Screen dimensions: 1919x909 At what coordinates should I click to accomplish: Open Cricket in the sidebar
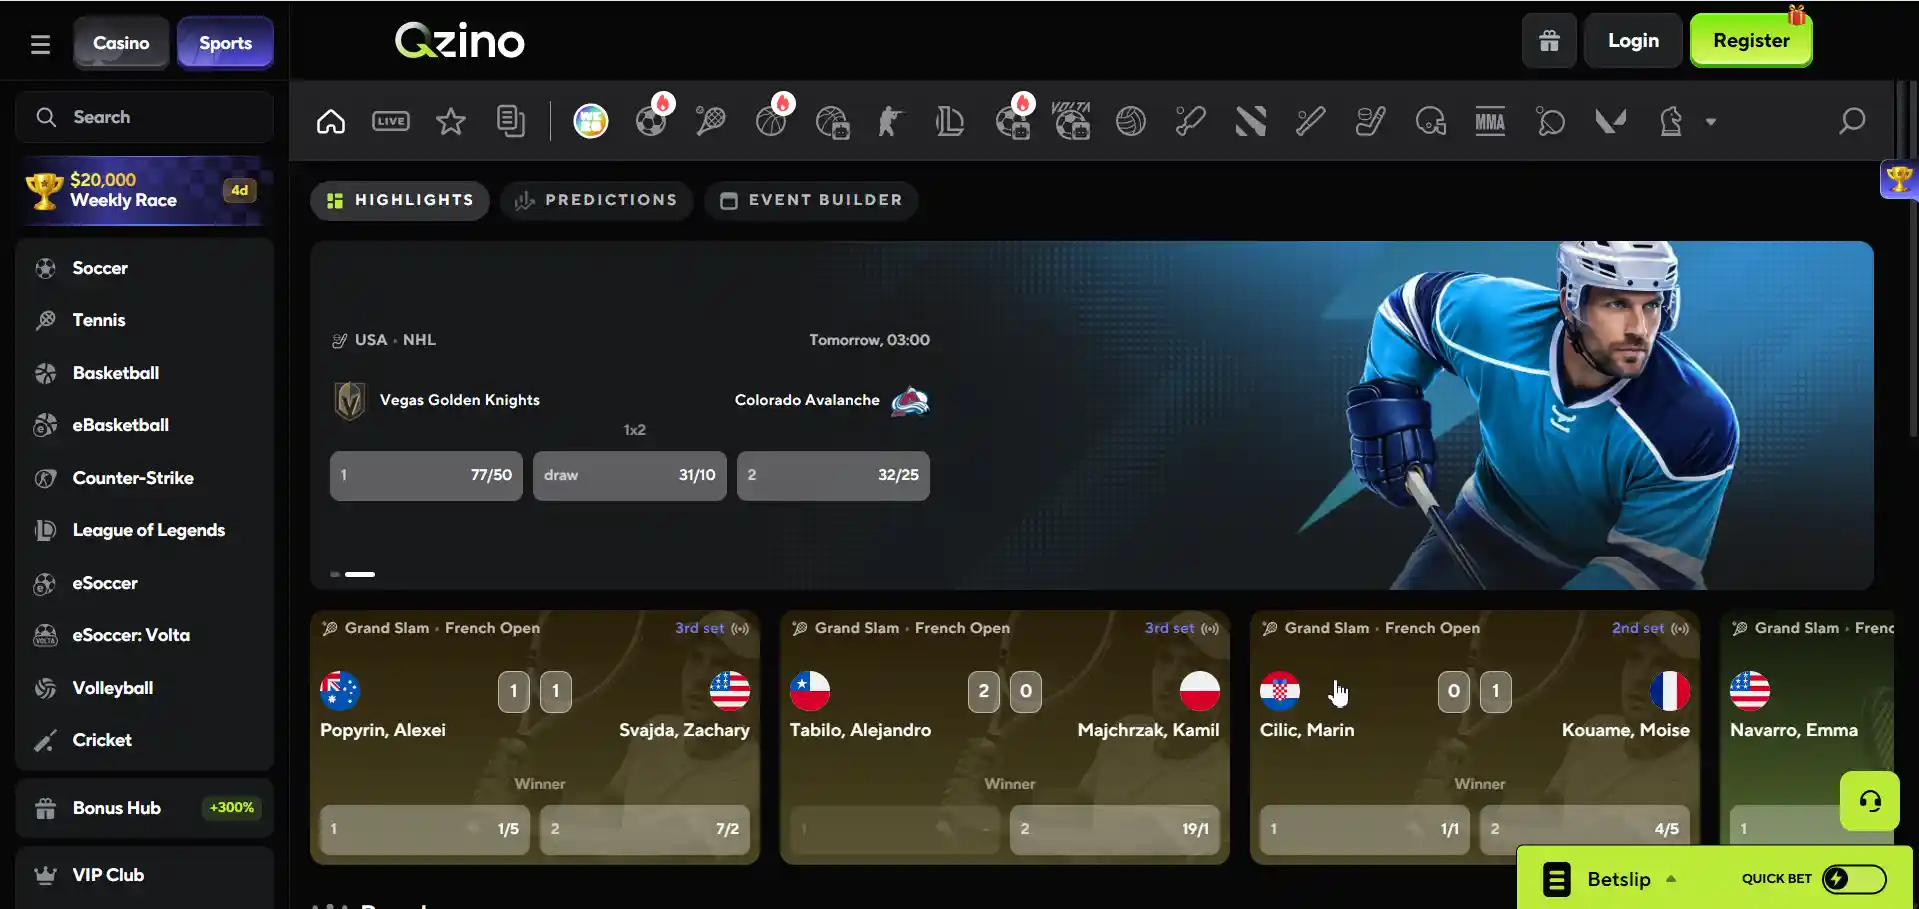pyautogui.click(x=145, y=740)
